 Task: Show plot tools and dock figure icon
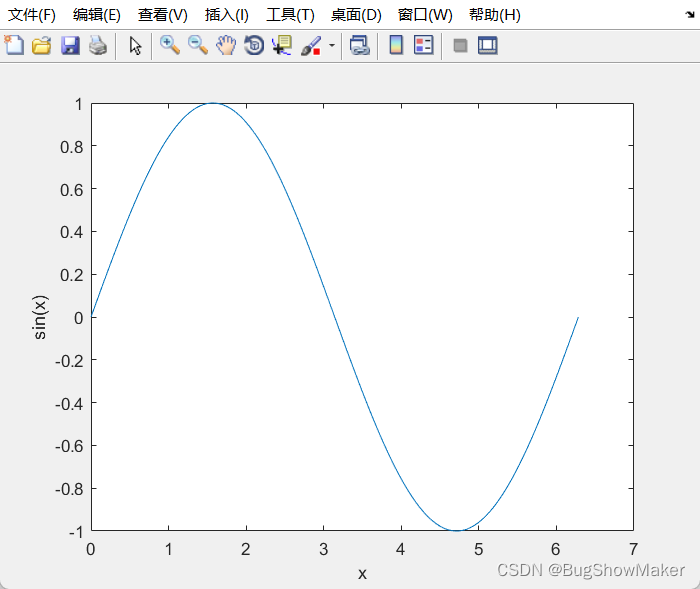(x=488, y=46)
